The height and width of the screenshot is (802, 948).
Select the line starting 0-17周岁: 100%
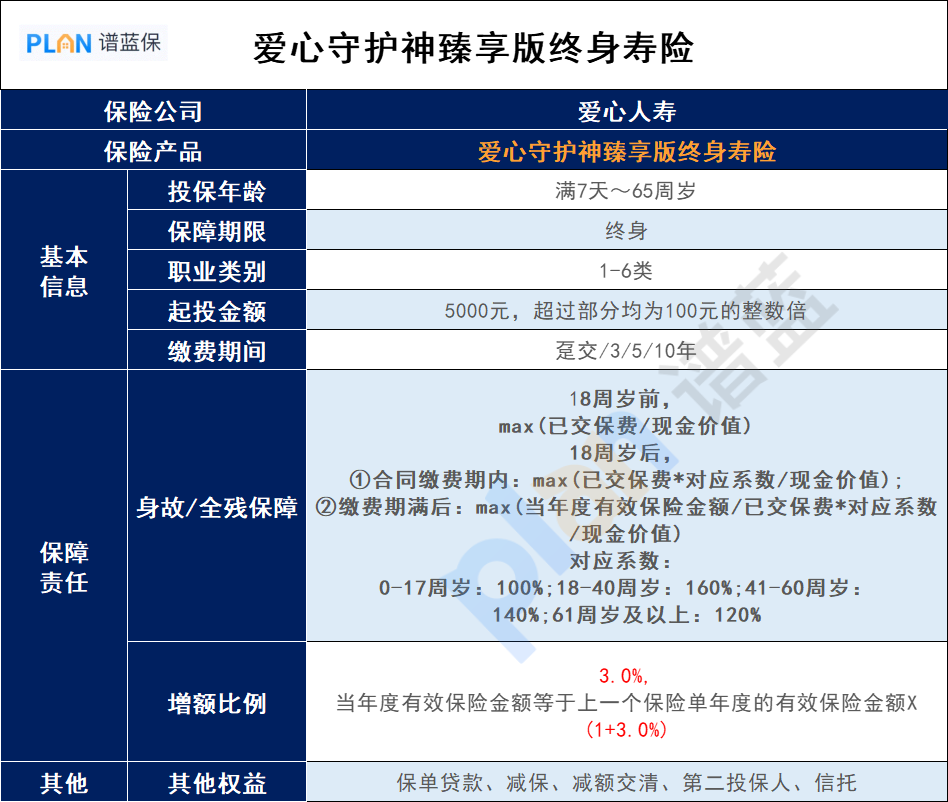click(620, 587)
